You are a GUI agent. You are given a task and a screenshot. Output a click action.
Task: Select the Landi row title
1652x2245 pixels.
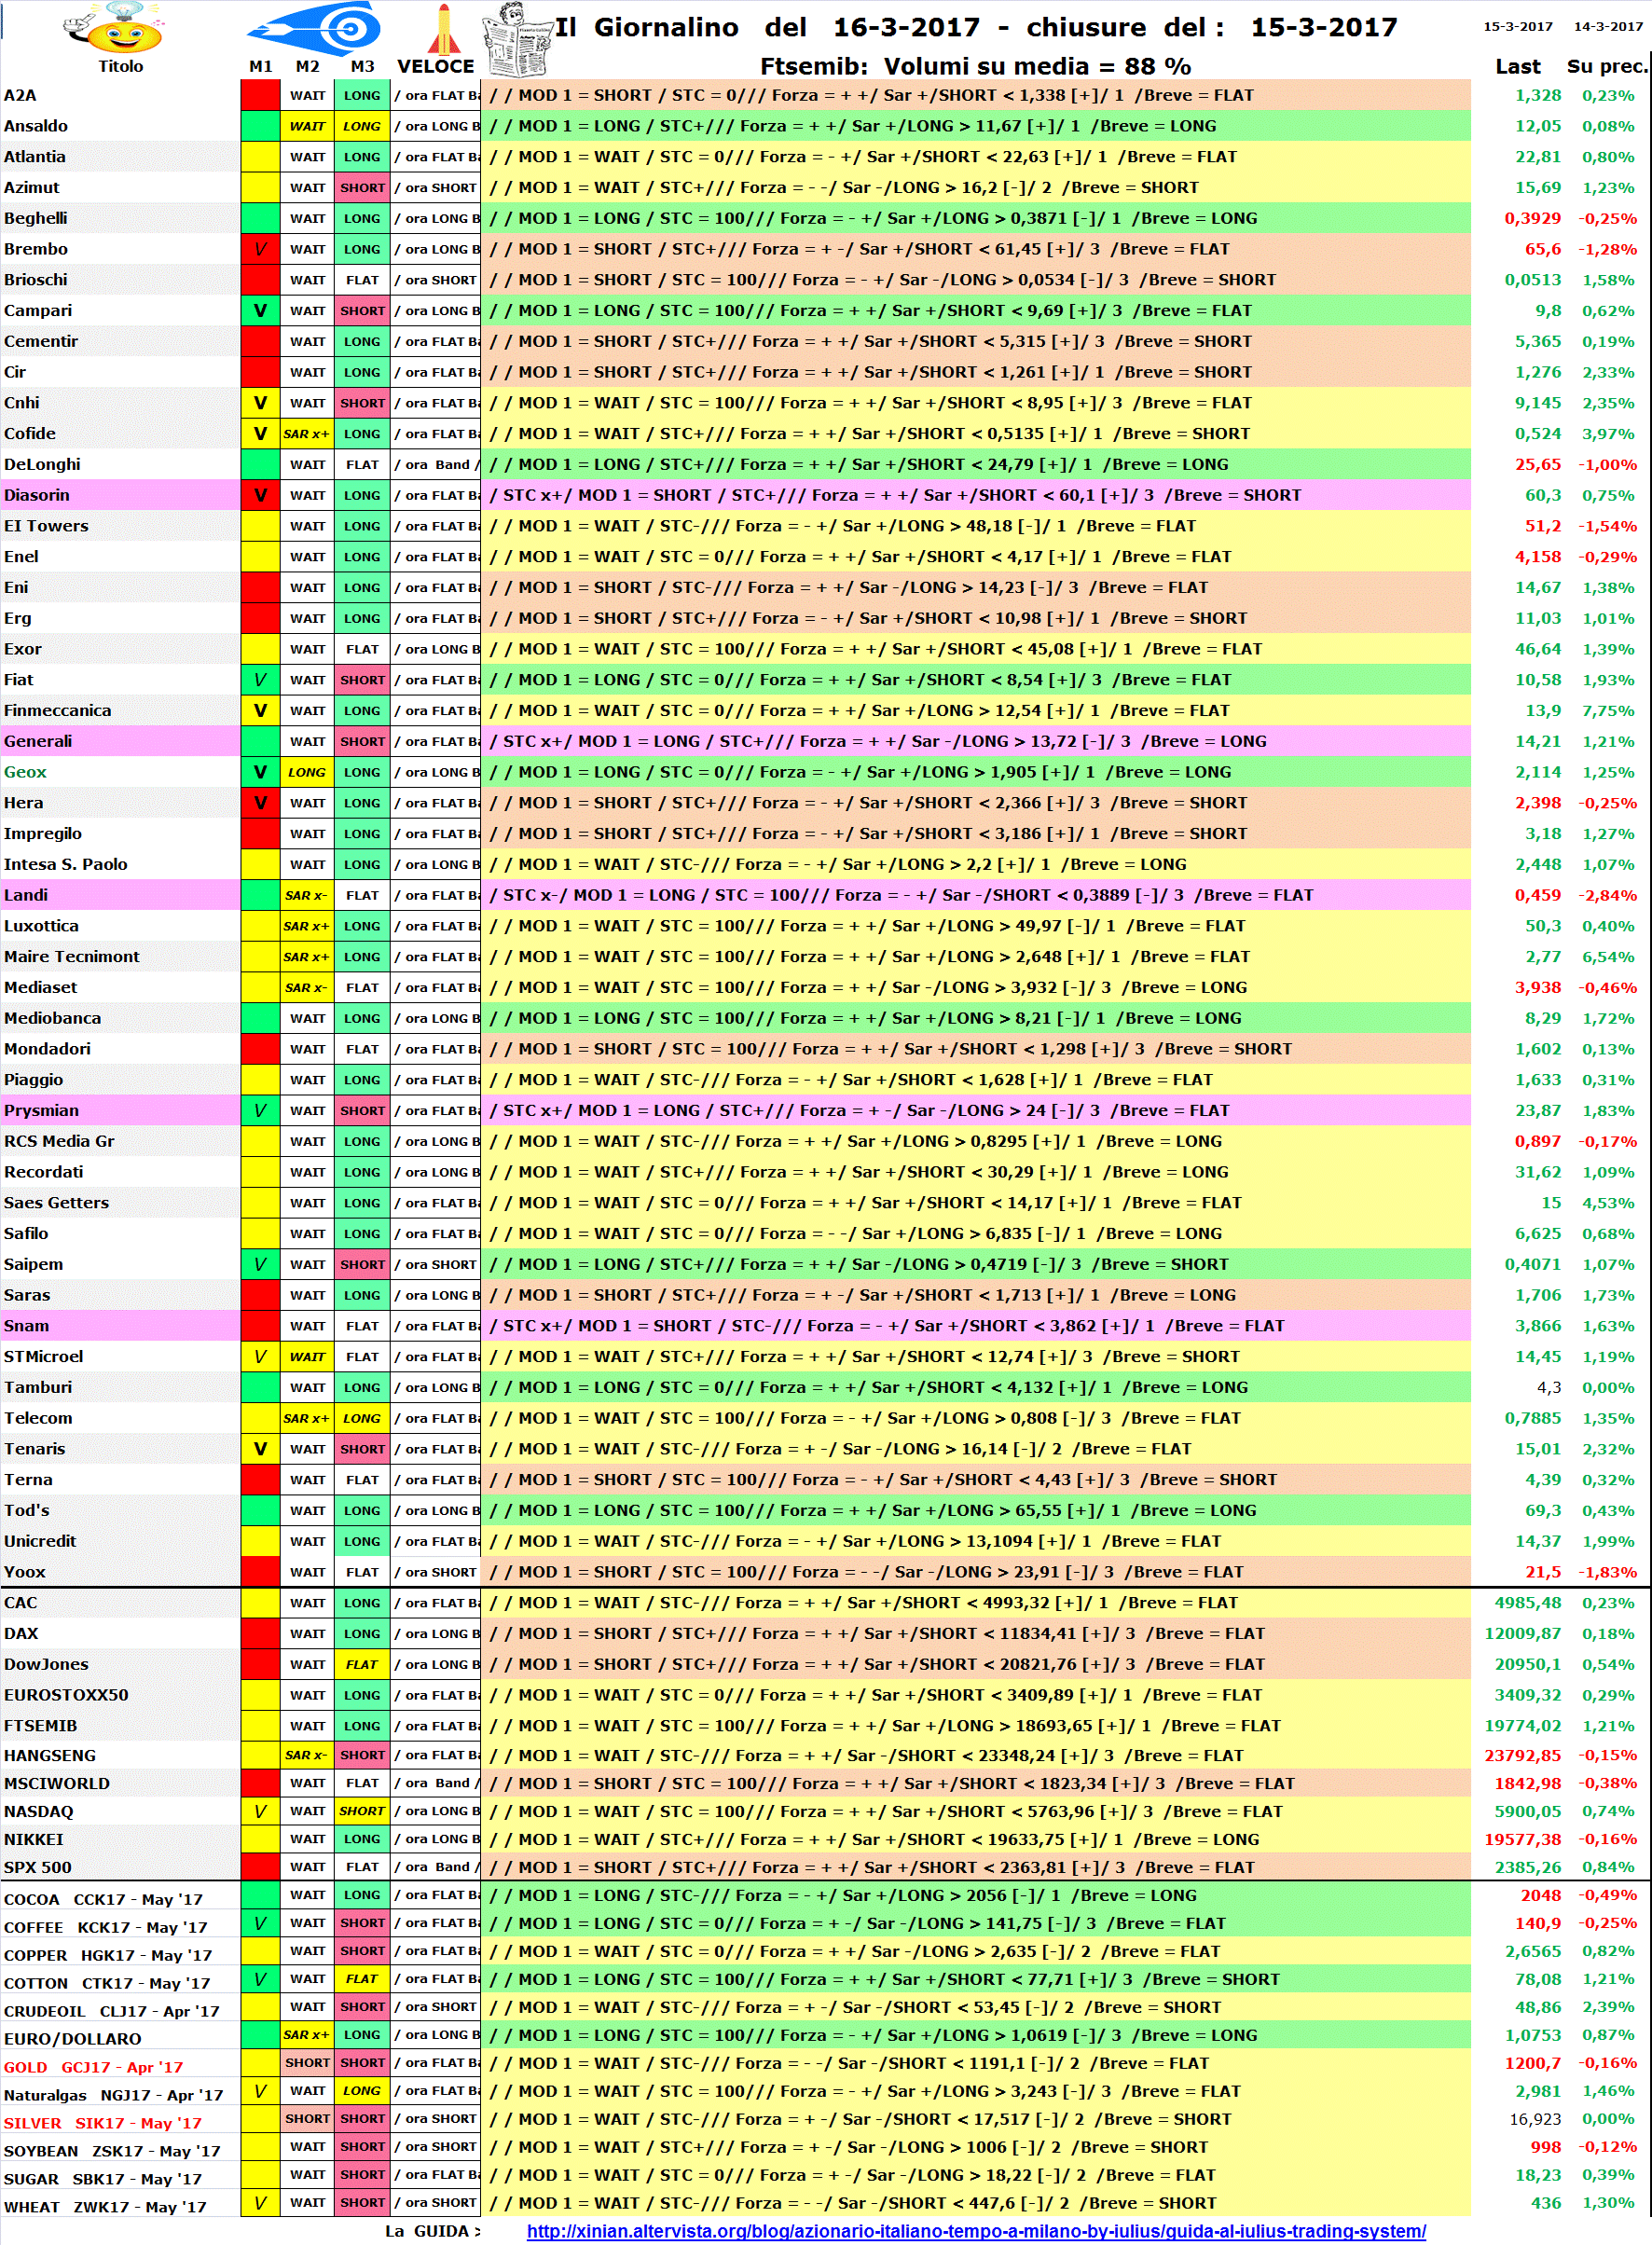(26, 895)
